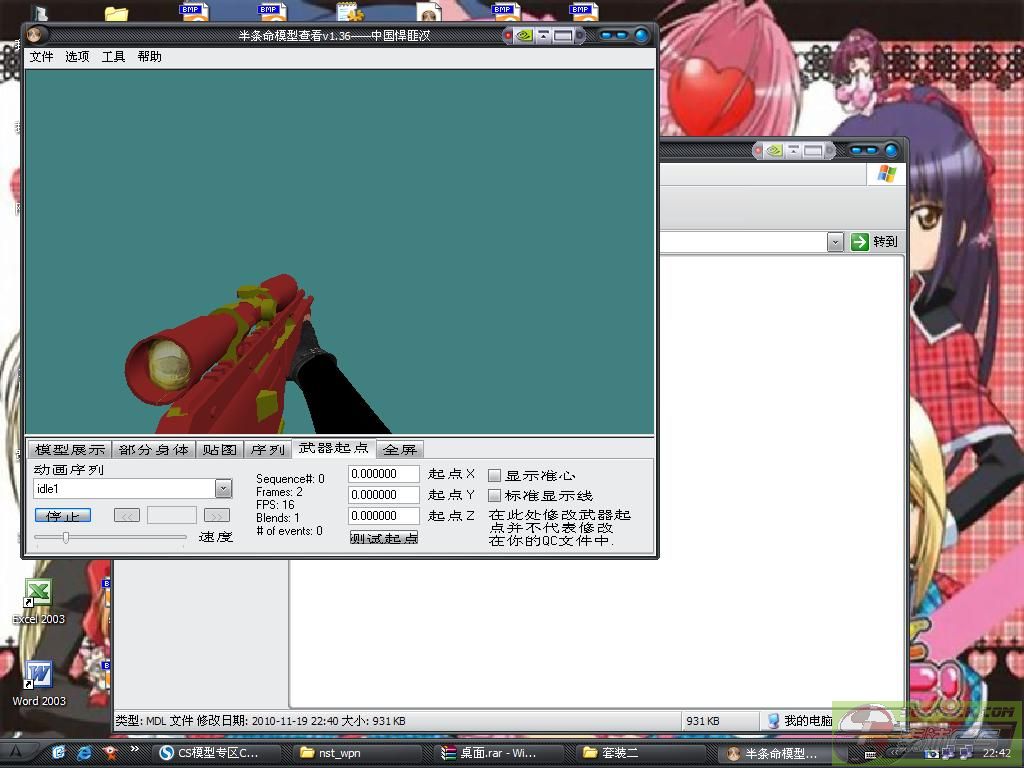1024x768 pixels.
Task: Click the 速度 speed slider handle
Action: click(66, 537)
